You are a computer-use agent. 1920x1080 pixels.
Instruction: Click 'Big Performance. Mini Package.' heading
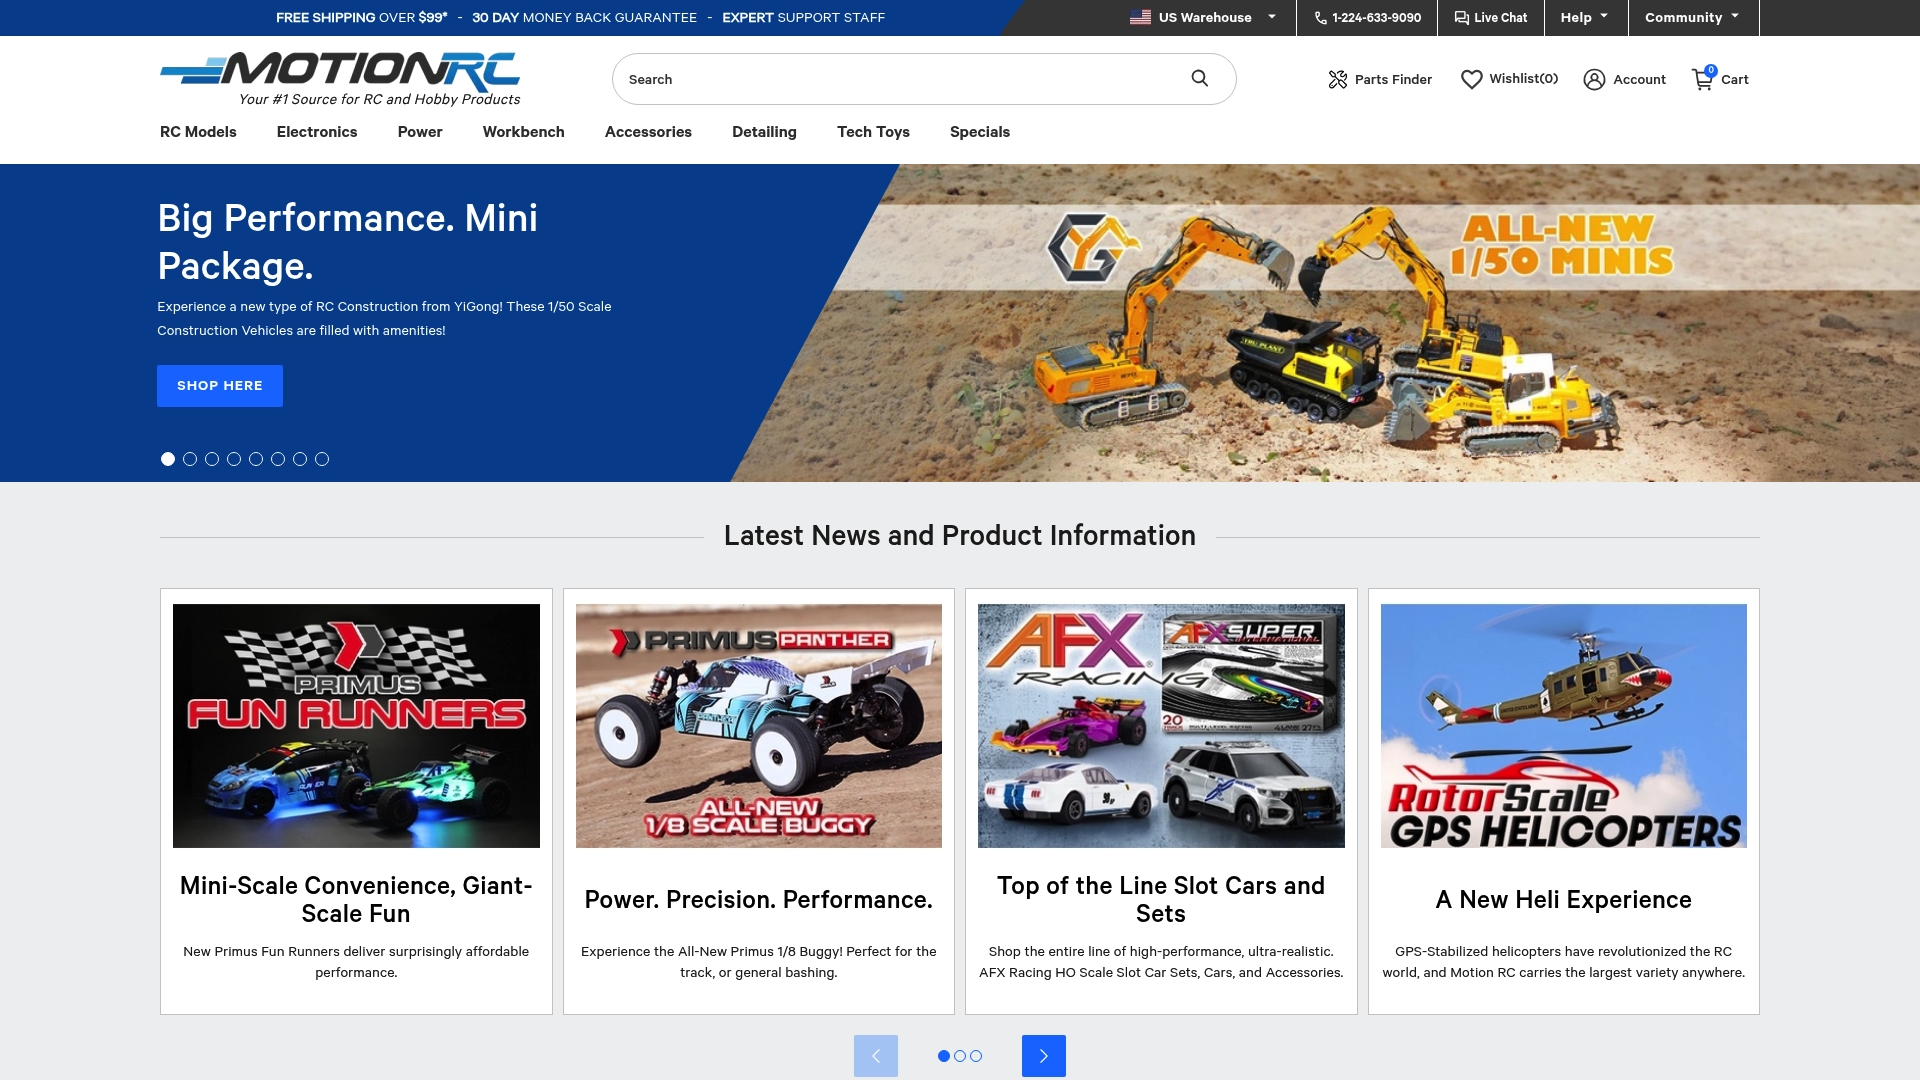point(348,242)
